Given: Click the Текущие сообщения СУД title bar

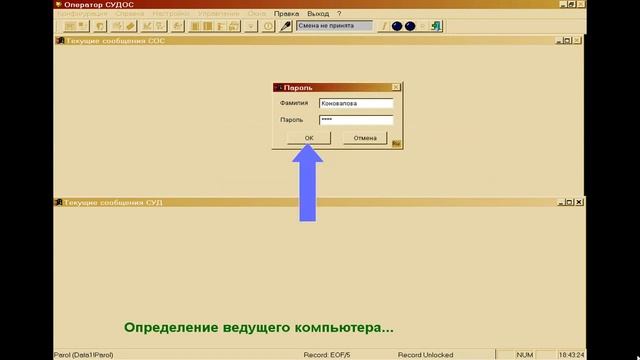Looking at the screenshot, I should point(319,202).
